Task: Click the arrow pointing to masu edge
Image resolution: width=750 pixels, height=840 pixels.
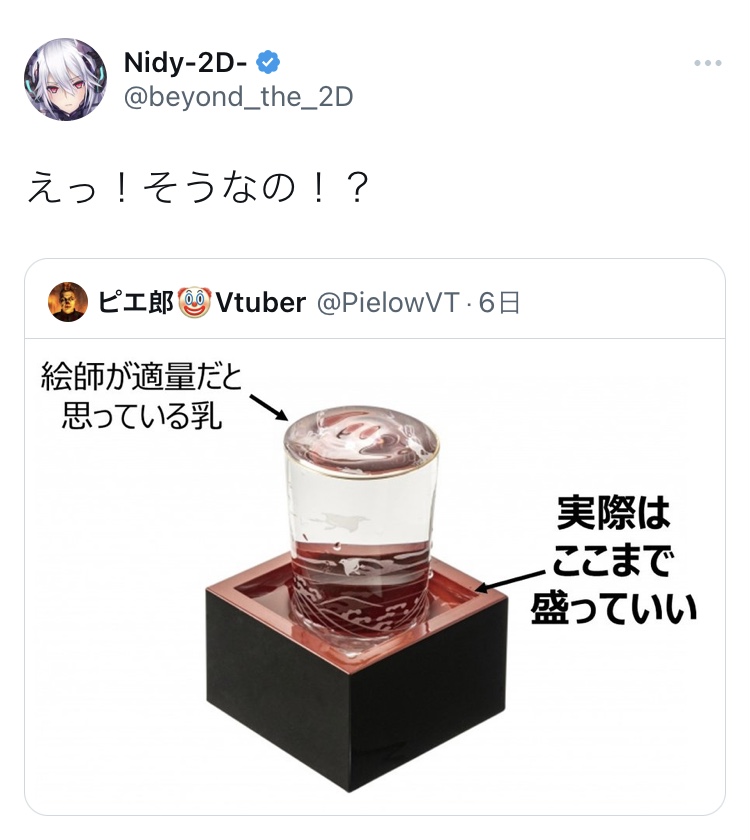Action: [511, 582]
